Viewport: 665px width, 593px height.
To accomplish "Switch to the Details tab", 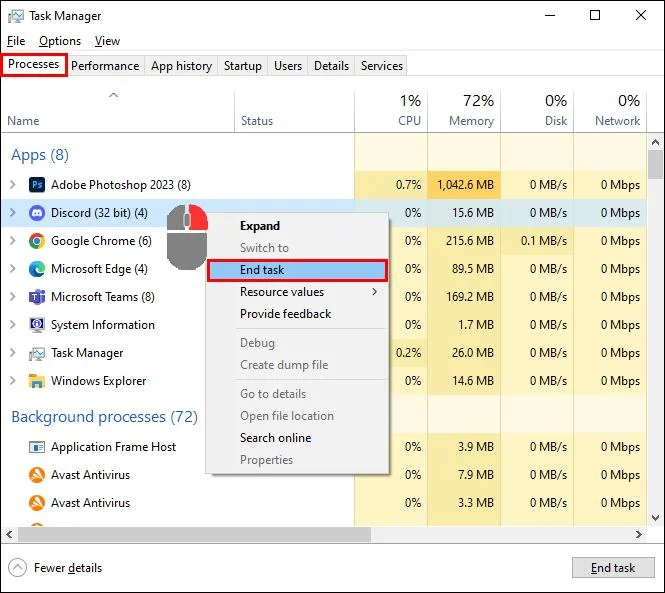I will (x=332, y=66).
